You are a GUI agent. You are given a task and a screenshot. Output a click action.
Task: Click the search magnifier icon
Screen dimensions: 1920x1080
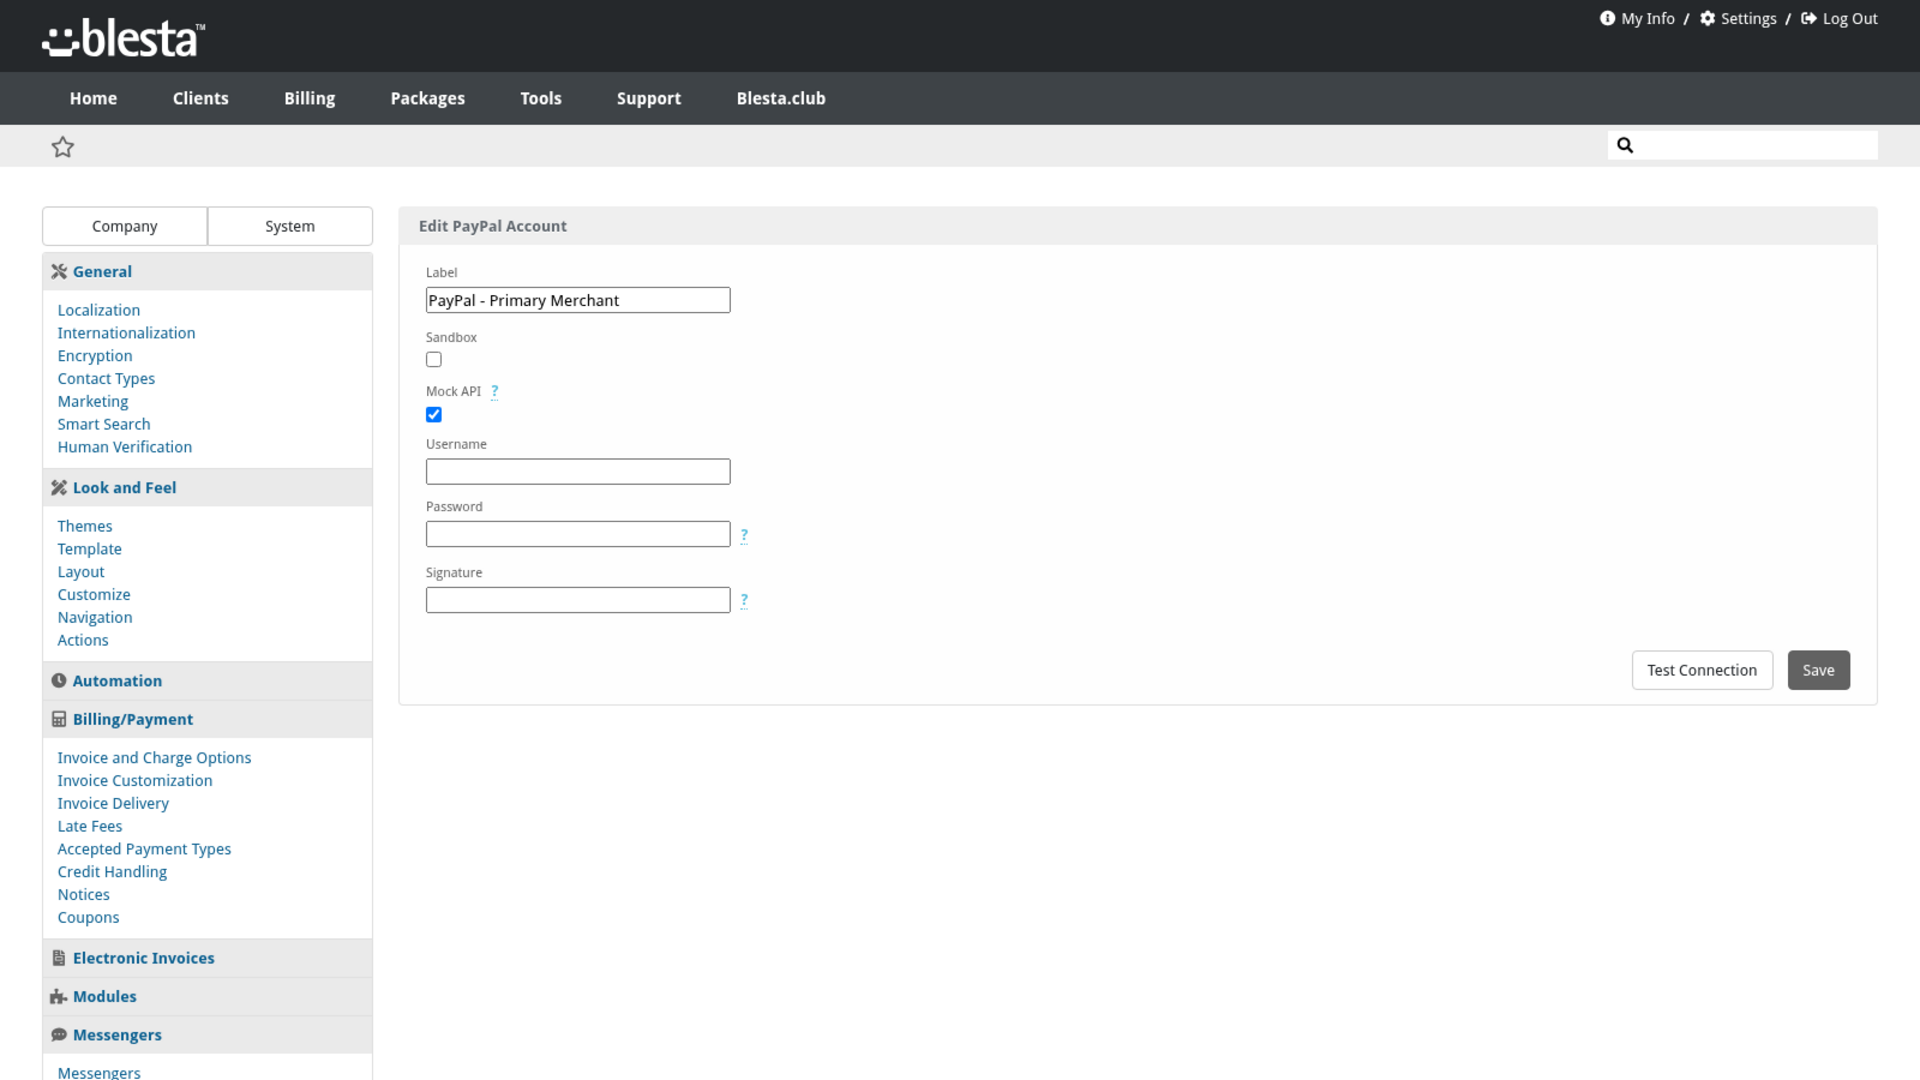coord(1625,145)
